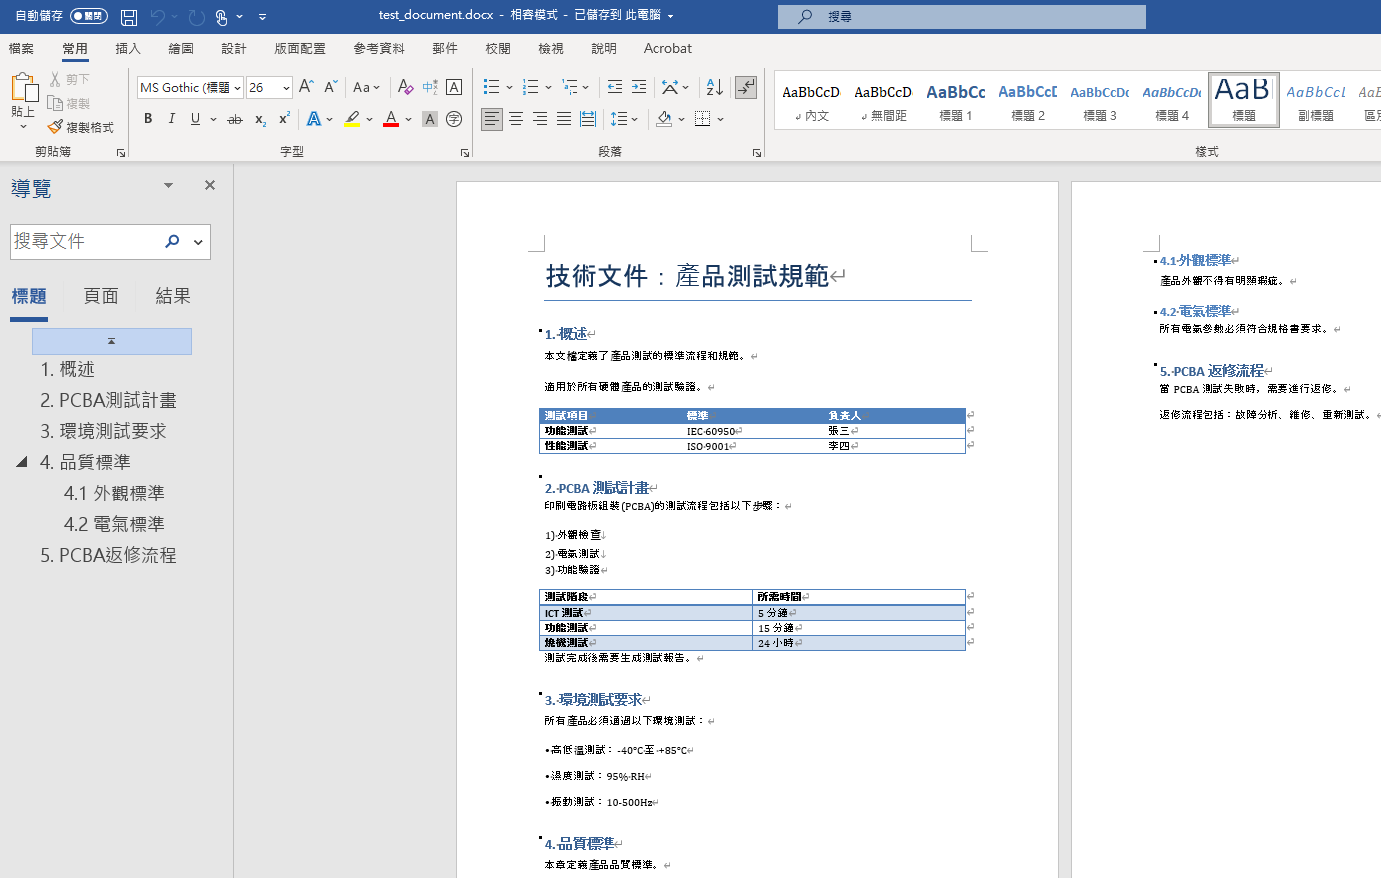Toggle center alignment
The image size is (1381, 878).
(x=516, y=119)
